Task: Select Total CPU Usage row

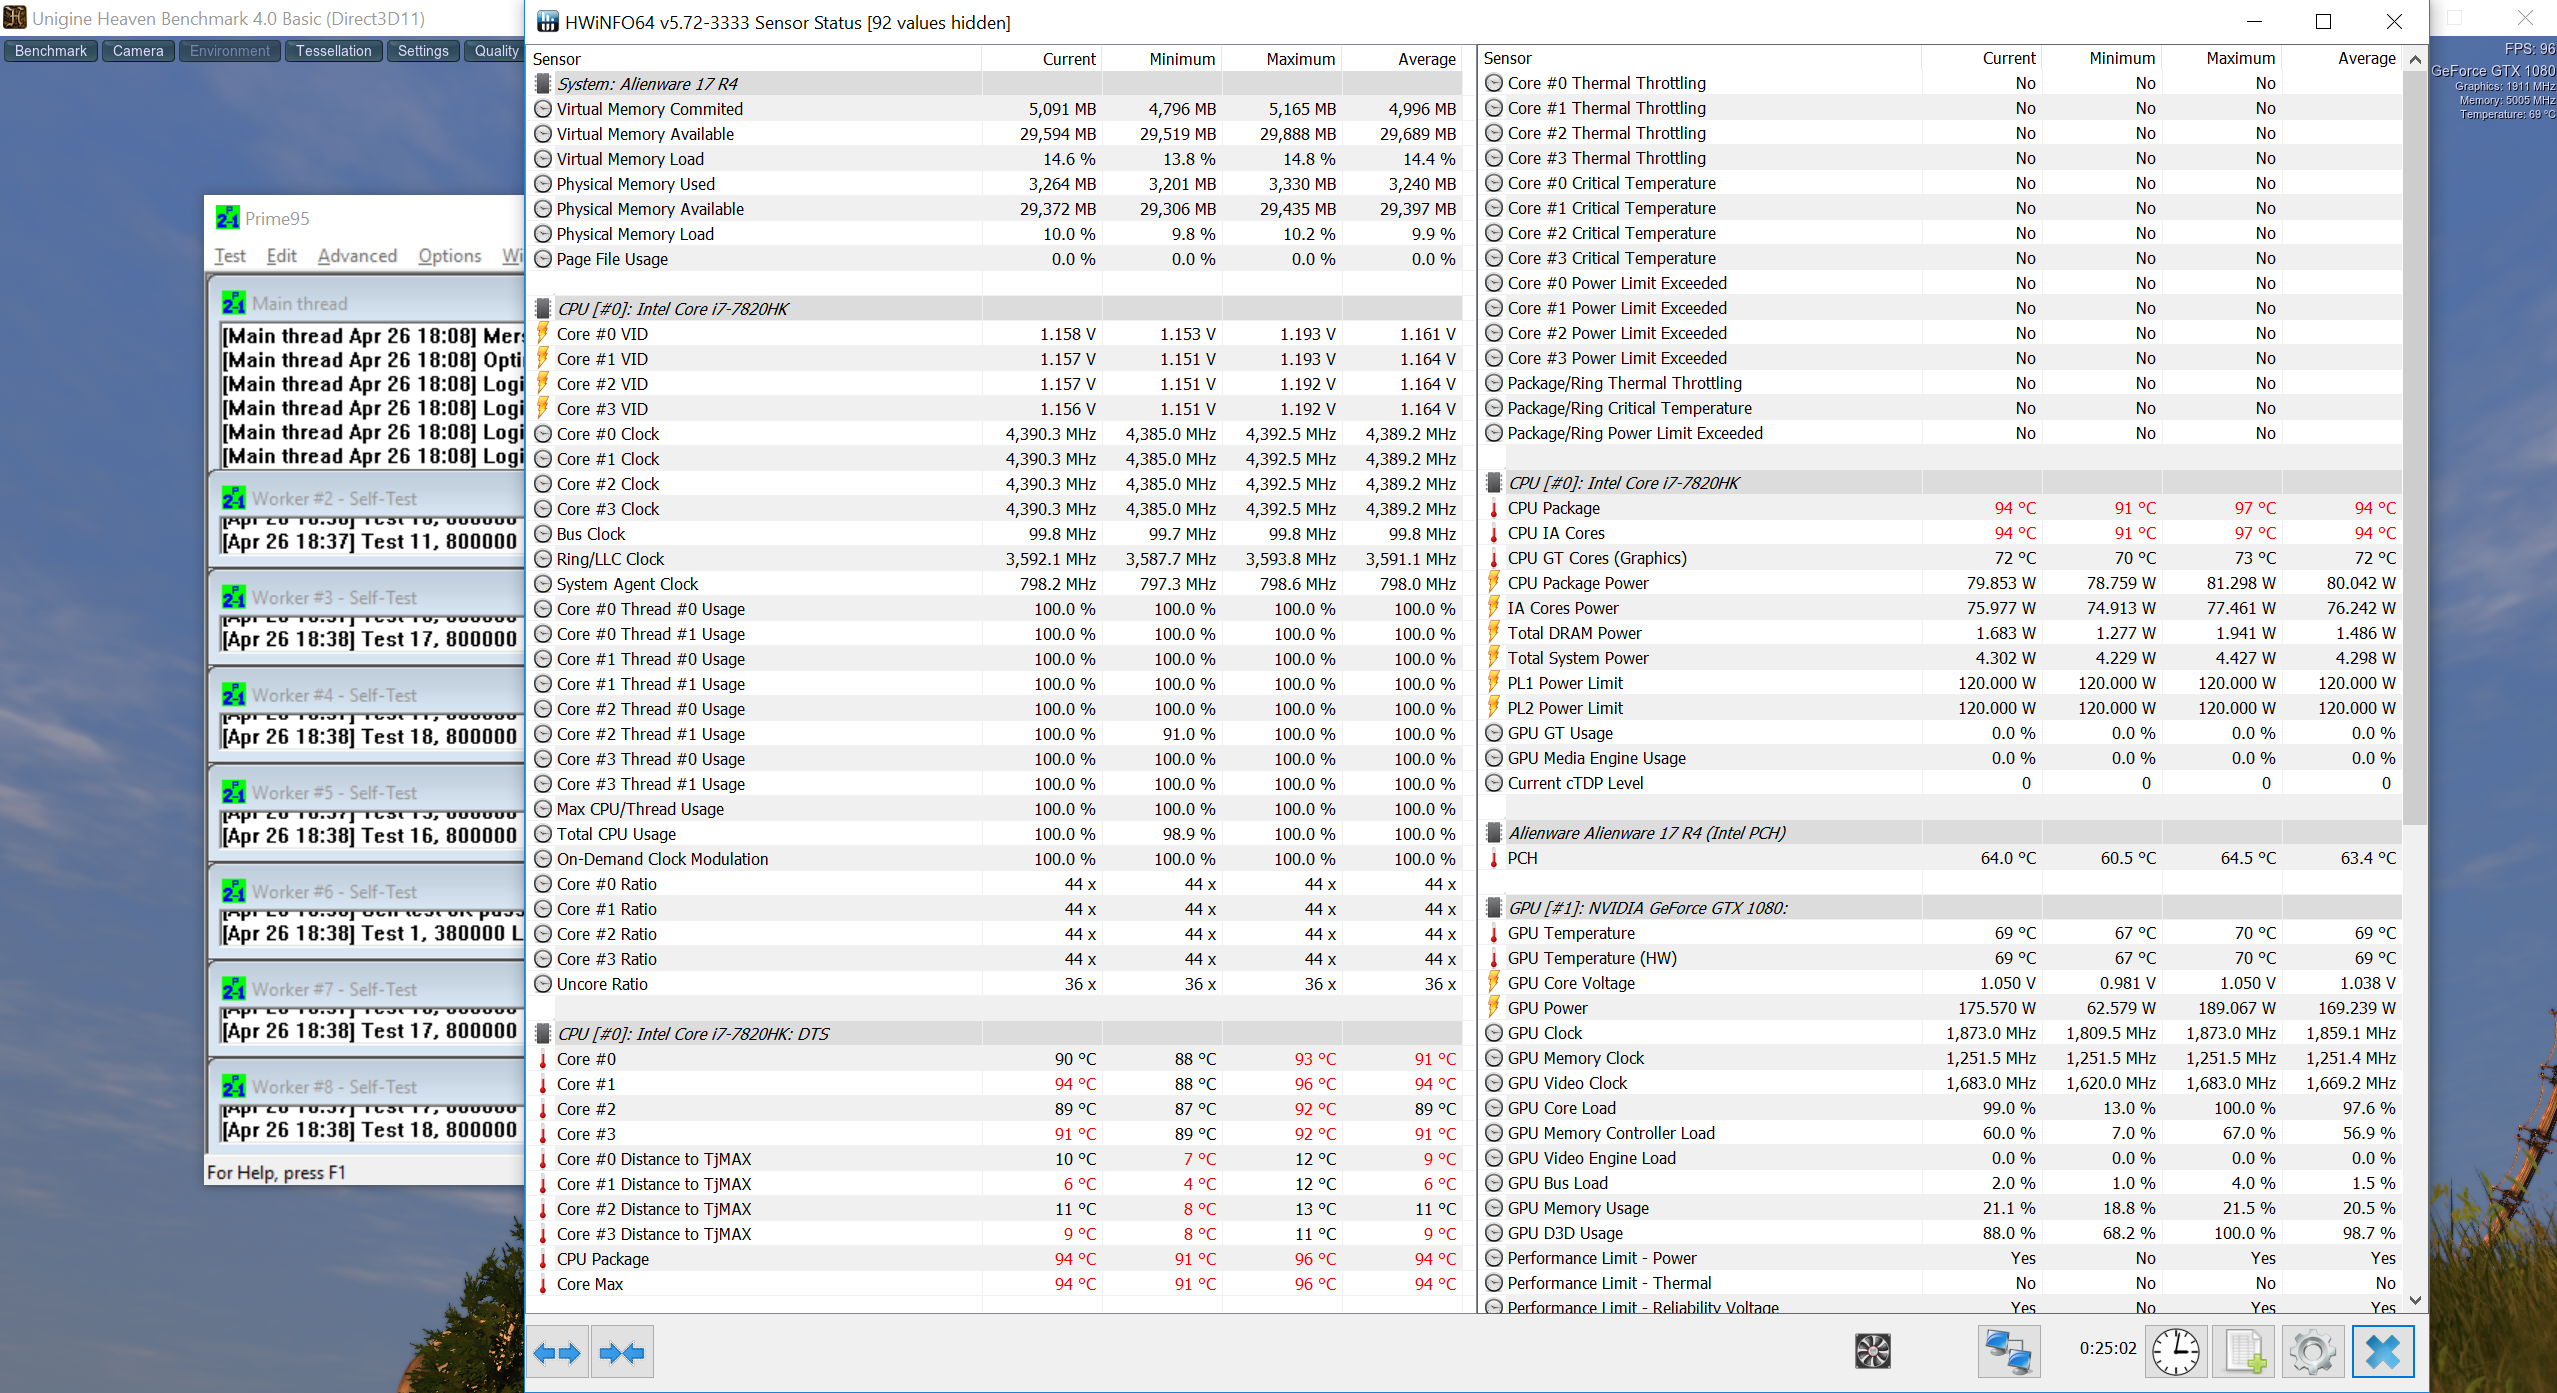Action: (997, 833)
